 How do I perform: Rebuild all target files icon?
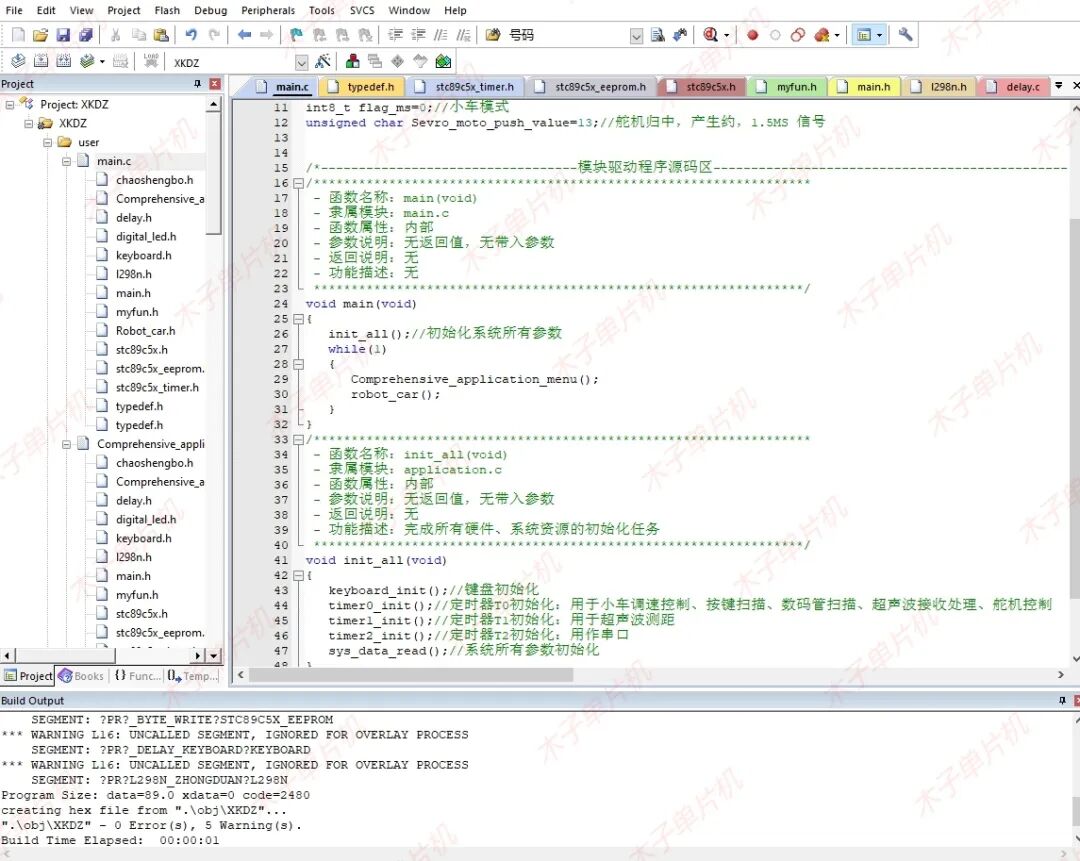(63, 61)
